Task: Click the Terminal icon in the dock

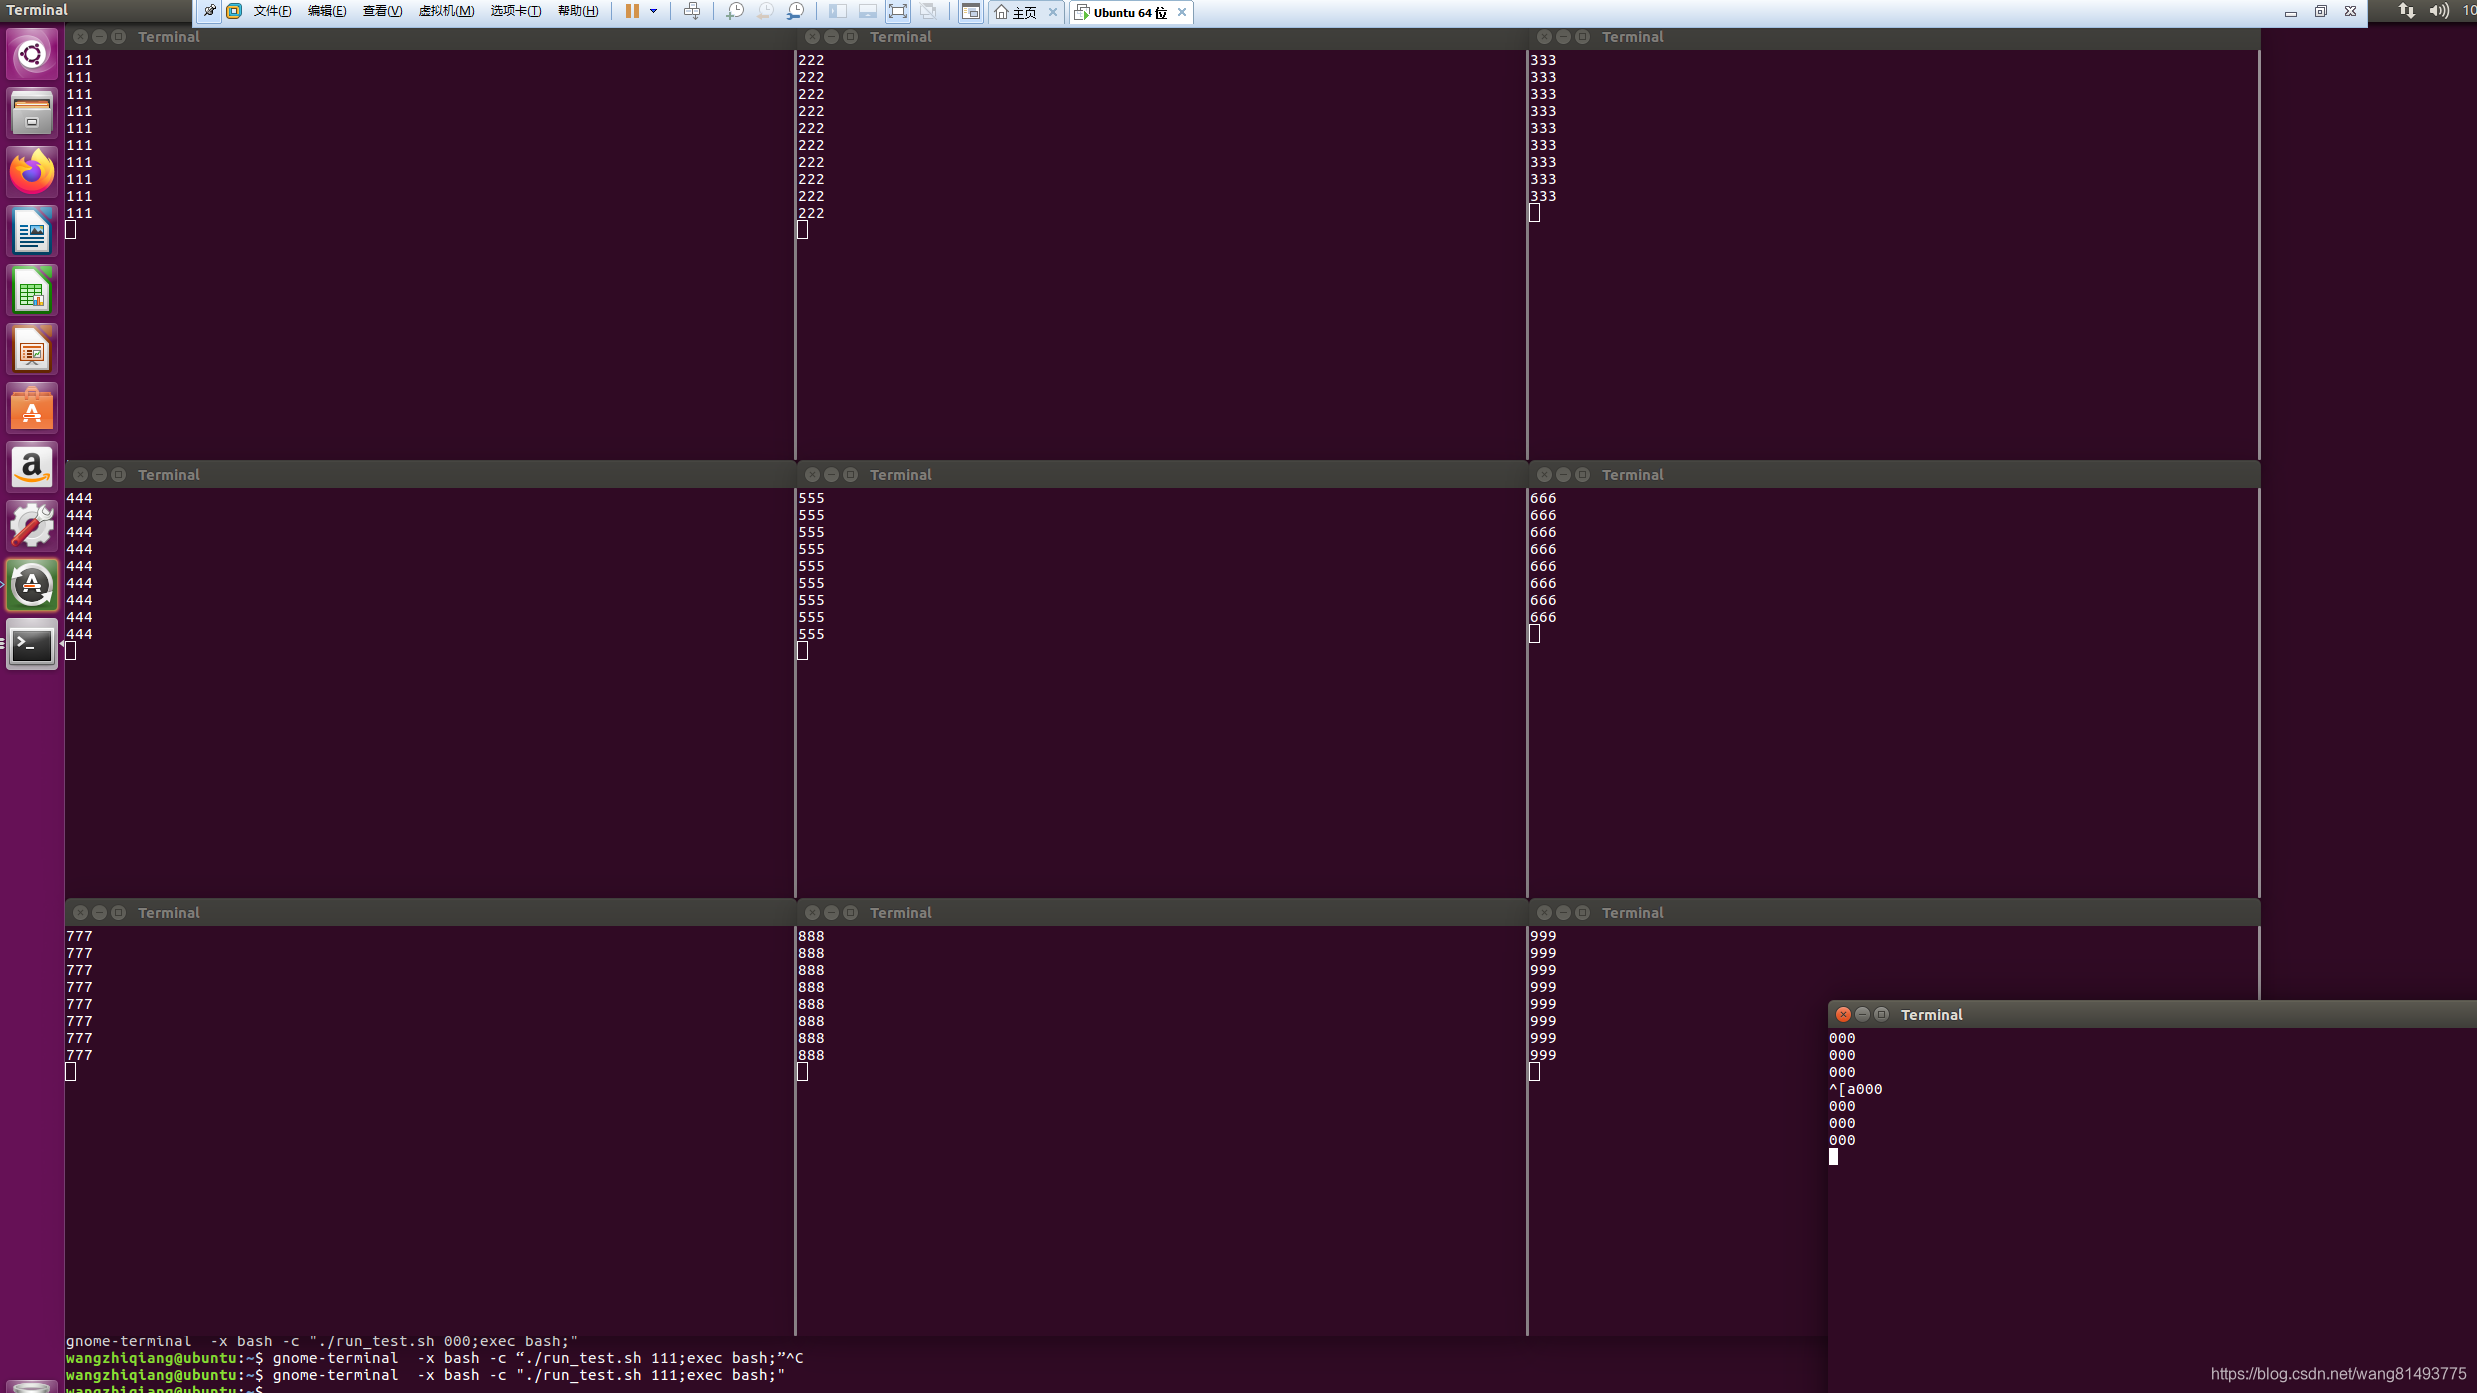Action: tap(32, 645)
